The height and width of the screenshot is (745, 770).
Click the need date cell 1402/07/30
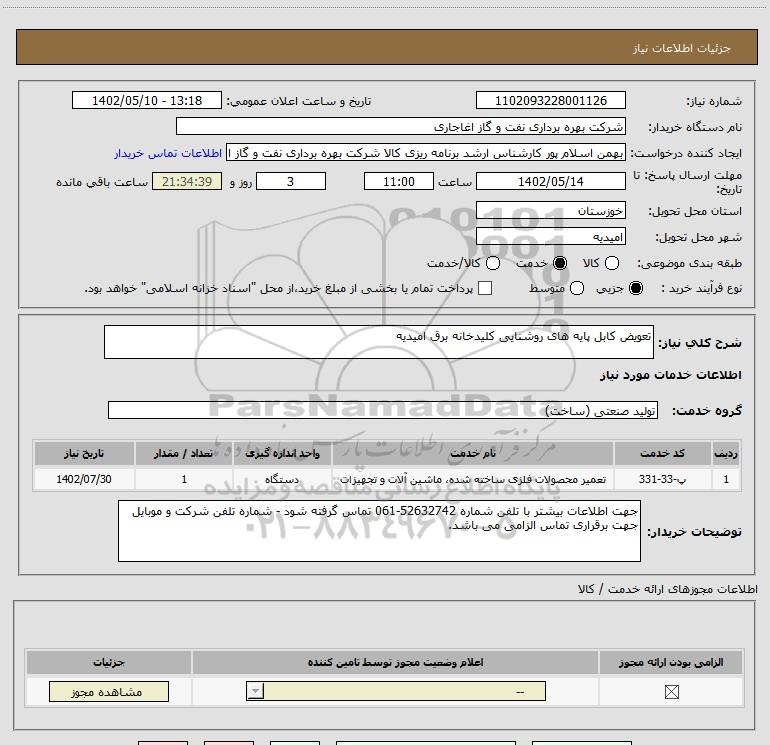coord(84,479)
